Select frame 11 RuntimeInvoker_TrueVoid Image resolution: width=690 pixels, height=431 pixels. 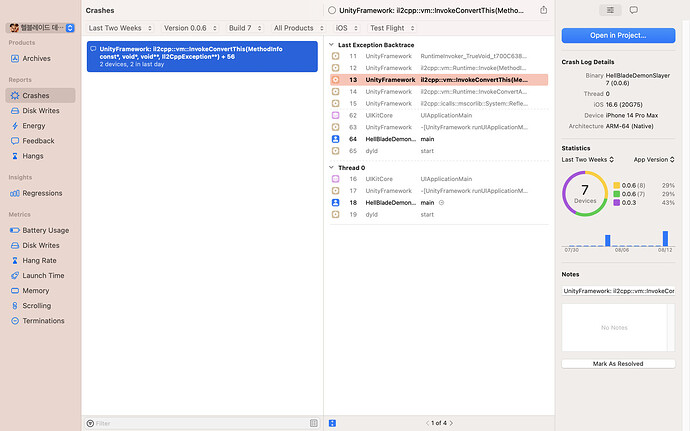(x=439, y=56)
